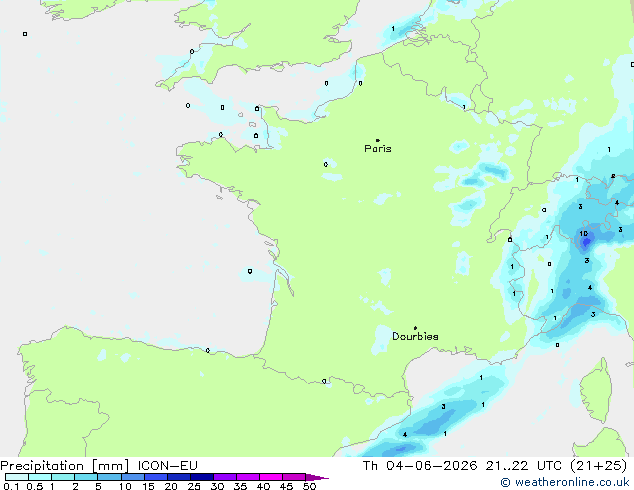Click the '(21+25)' forecast offset text

[x=599, y=466]
